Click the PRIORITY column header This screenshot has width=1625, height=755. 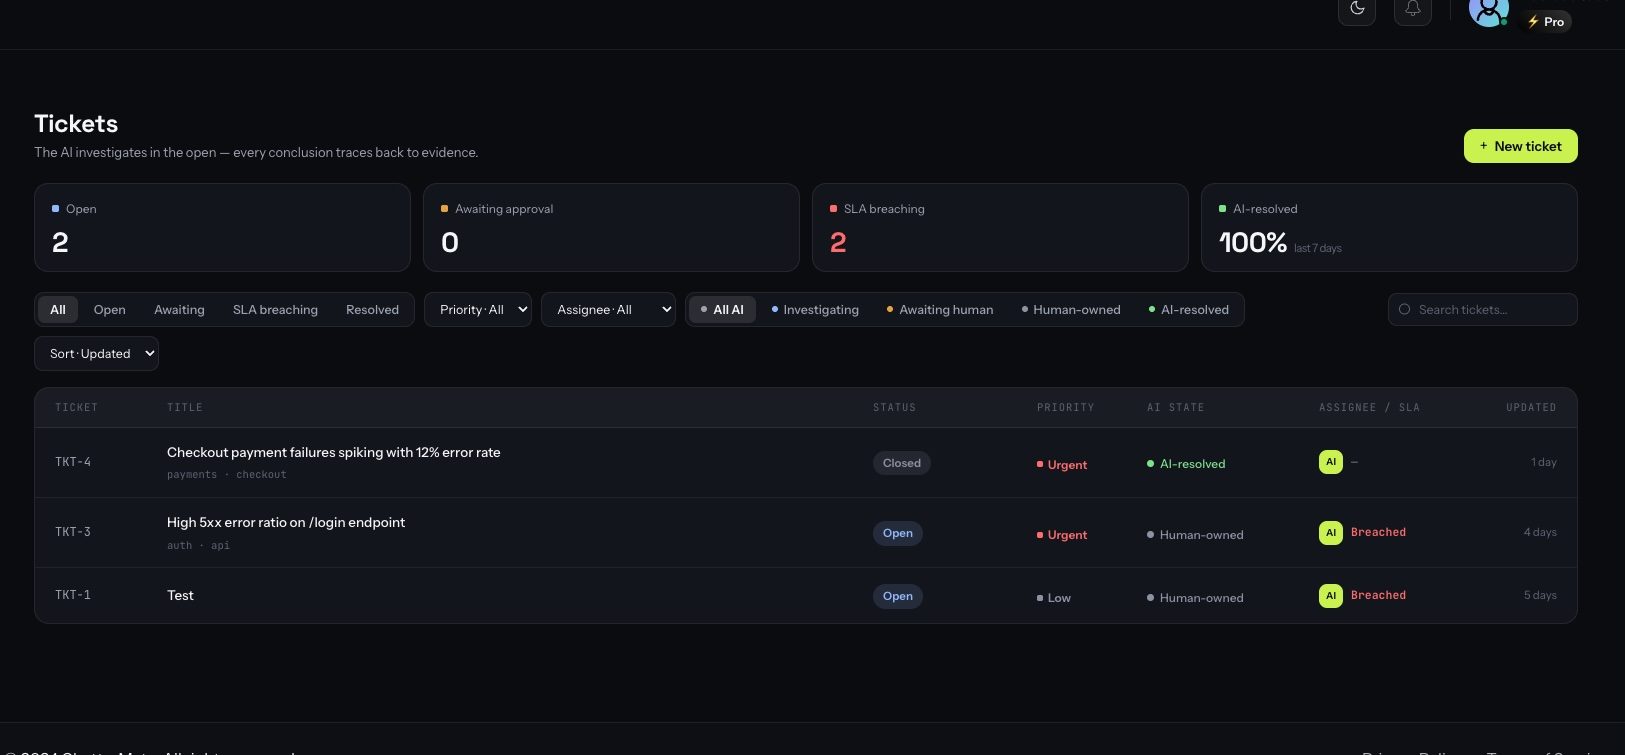coord(1065,408)
